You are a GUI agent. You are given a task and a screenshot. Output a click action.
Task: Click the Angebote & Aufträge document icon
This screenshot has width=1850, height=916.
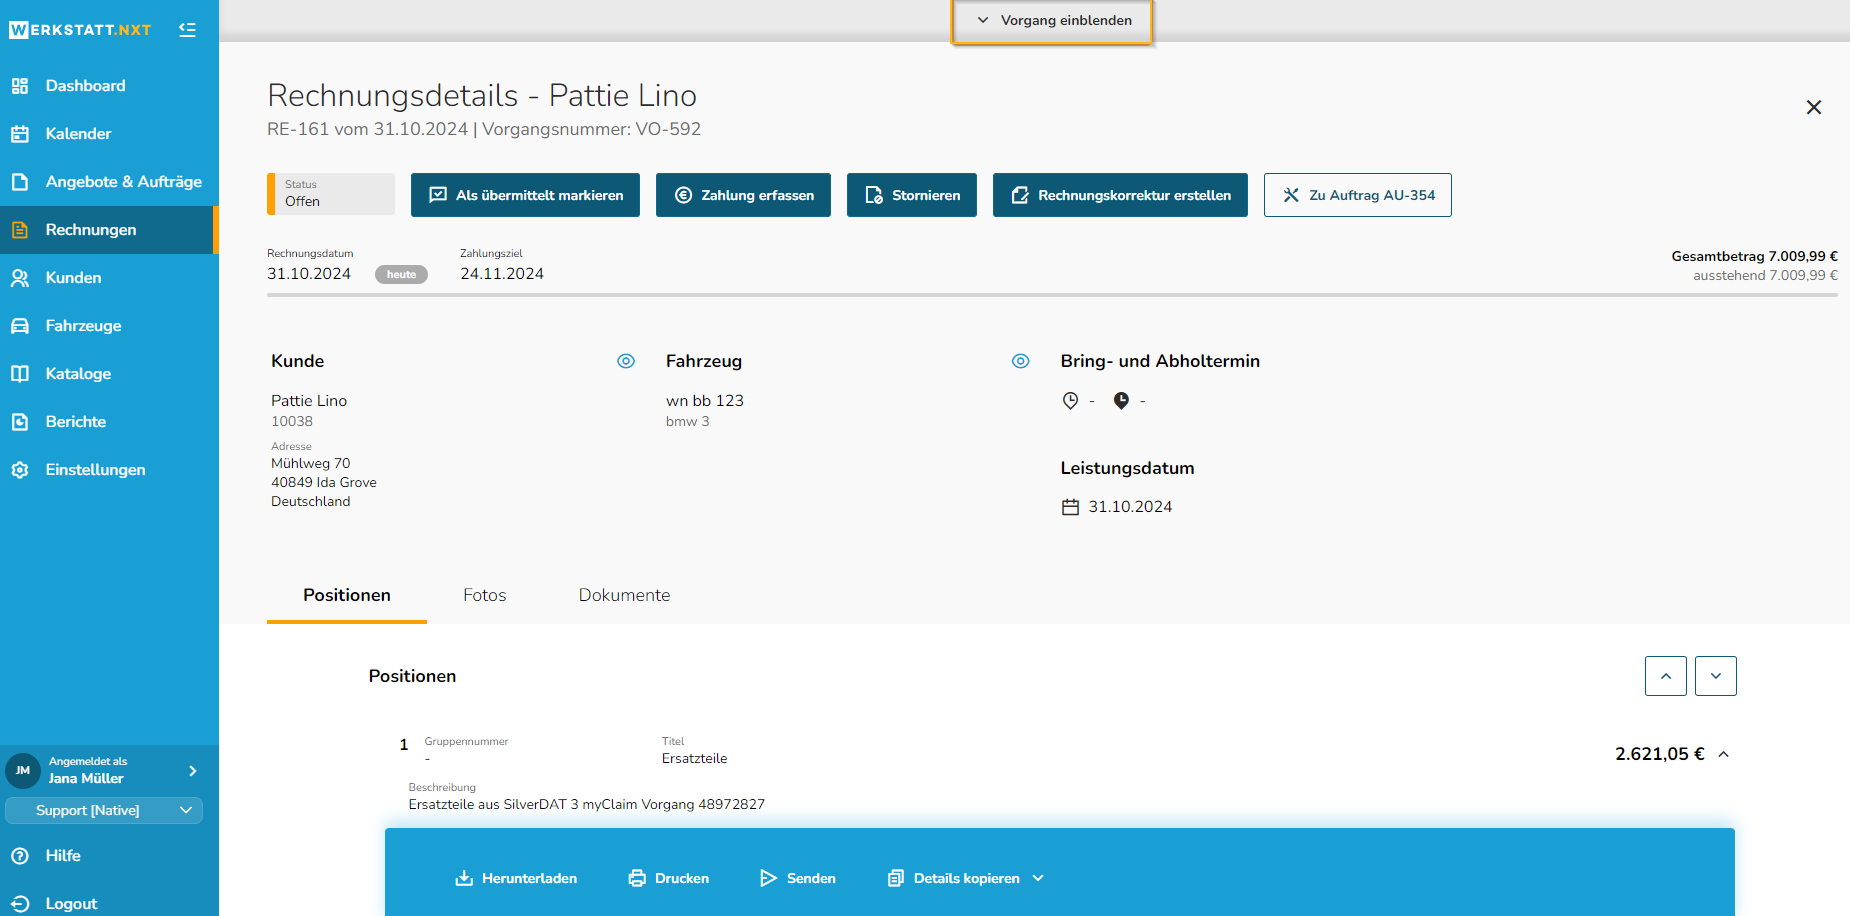coord(20,182)
